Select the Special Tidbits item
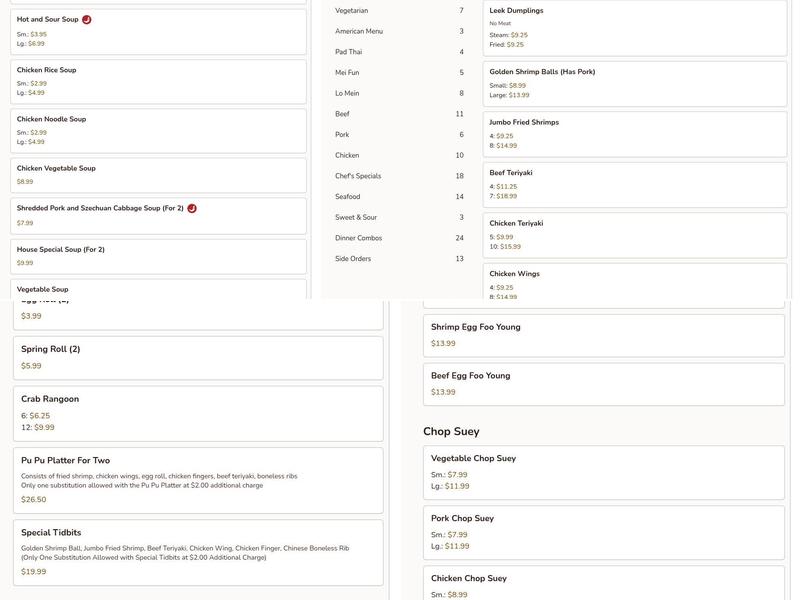This screenshot has height=600, width=800. [197, 552]
